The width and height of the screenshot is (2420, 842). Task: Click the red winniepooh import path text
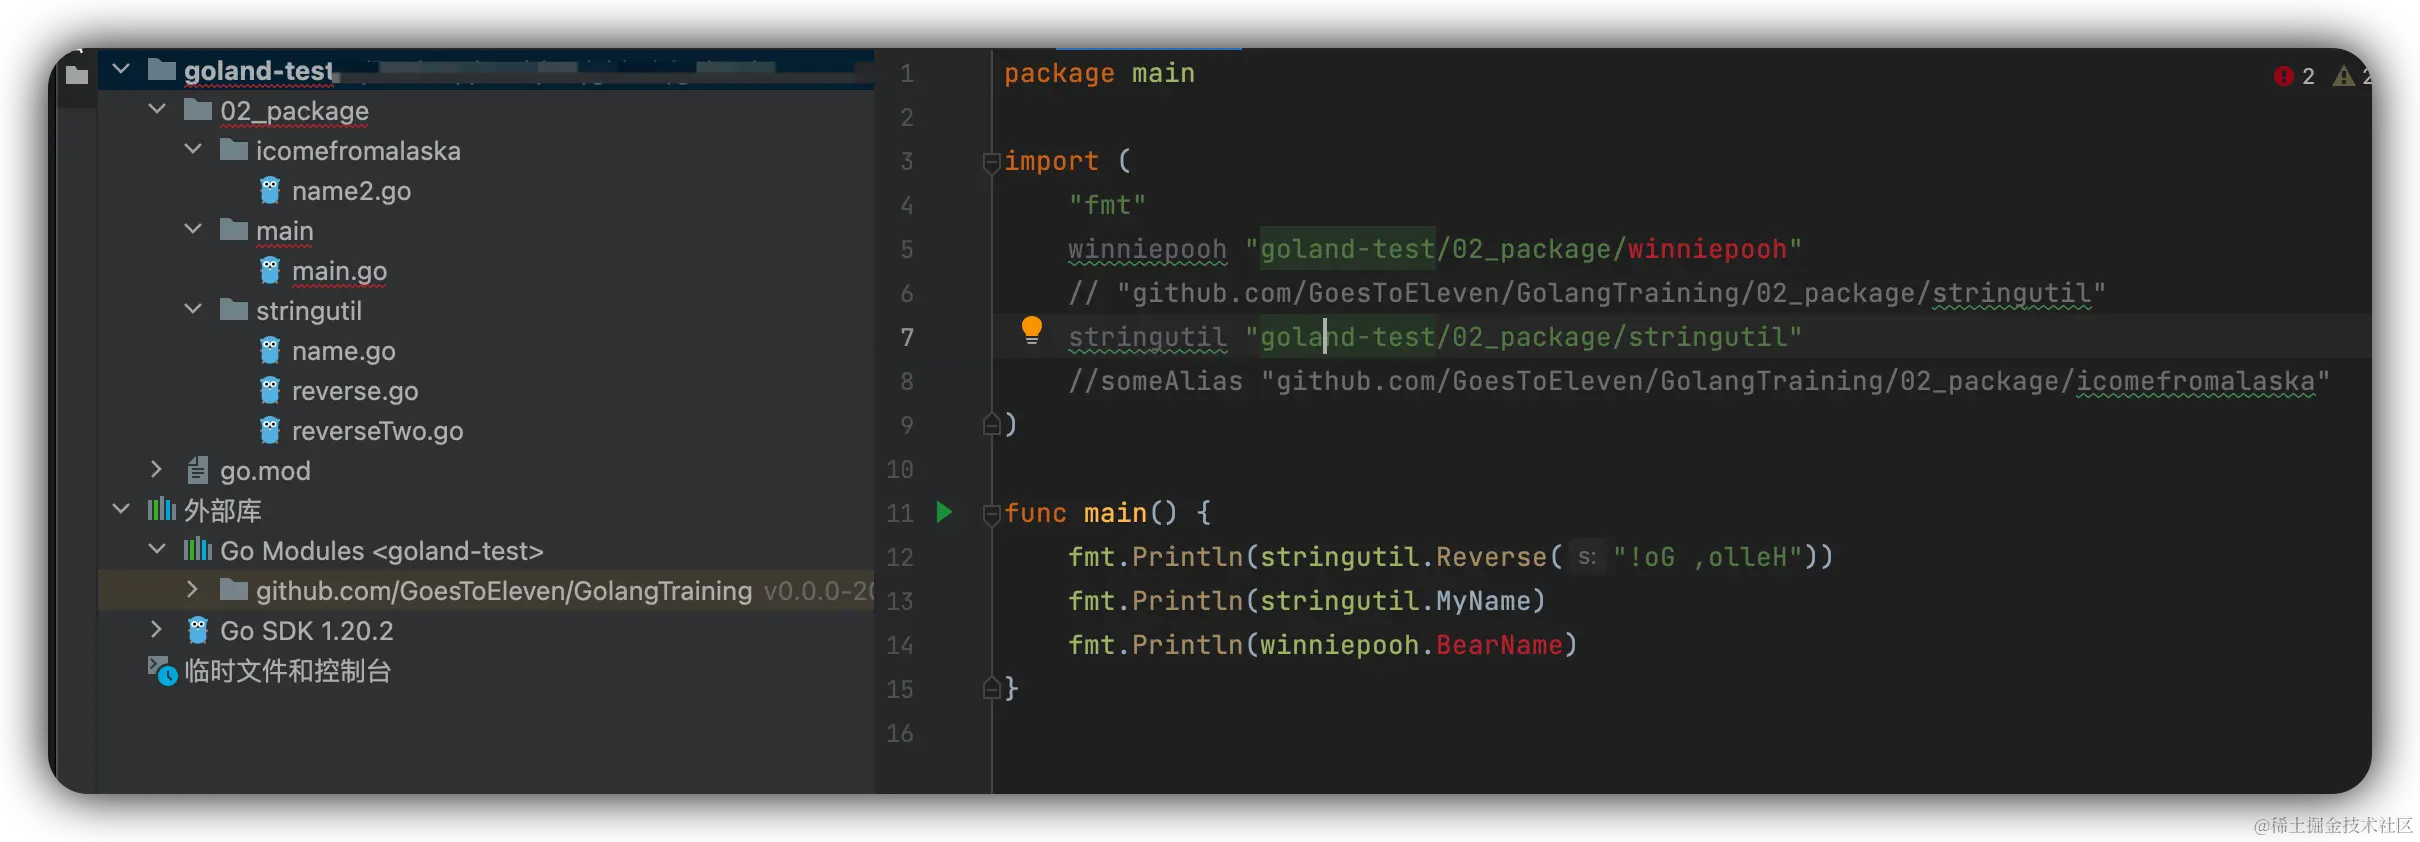coord(1707,249)
